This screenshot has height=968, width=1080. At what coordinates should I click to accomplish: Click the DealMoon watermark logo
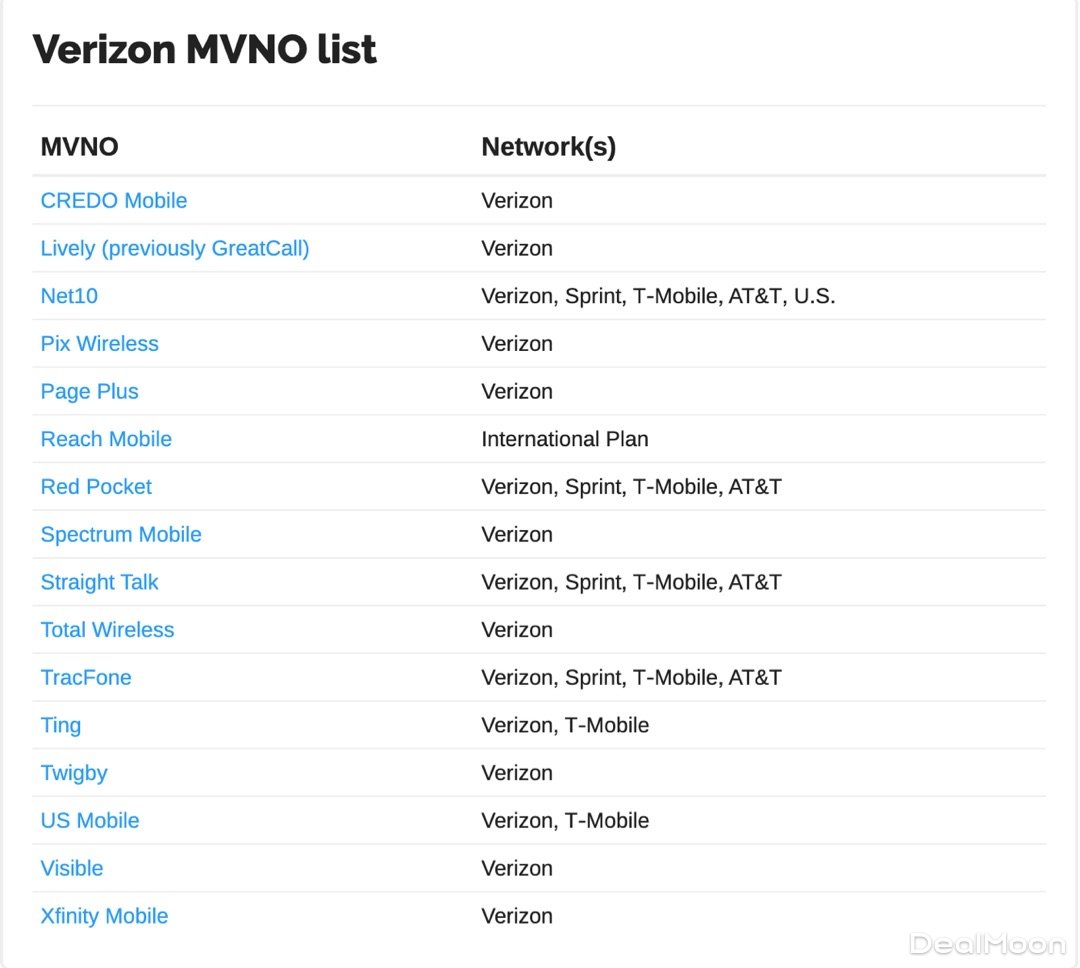(x=986, y=943)
